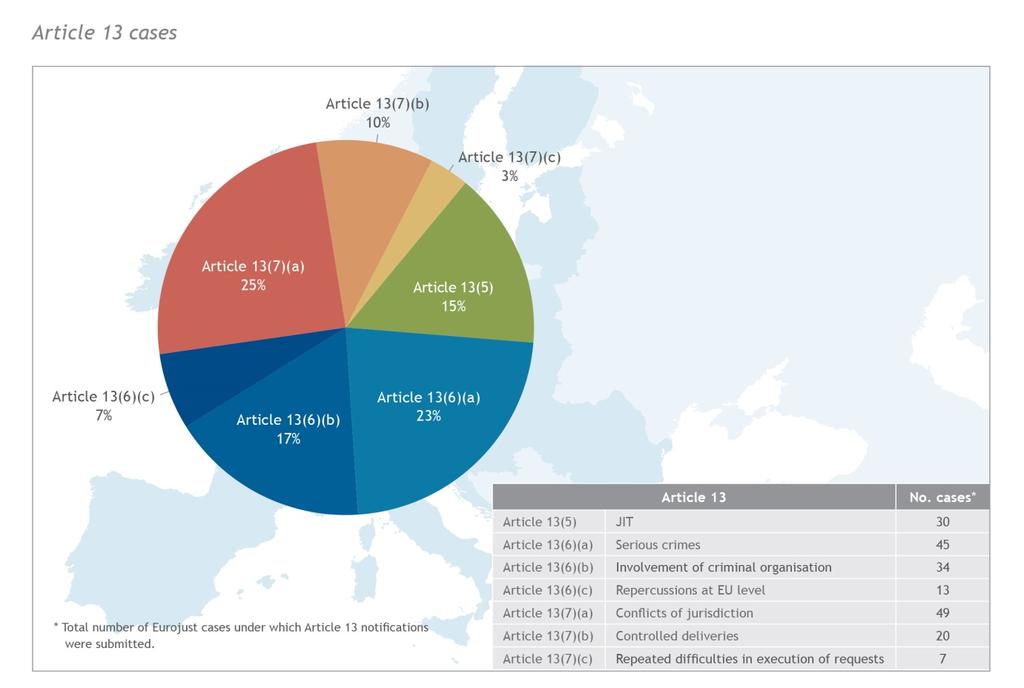Image resolution: width=1024 pixels, height=688 pixels.
Task: Click the 'Article 13(7)(b)' label above pie
Action: (377, 104)
